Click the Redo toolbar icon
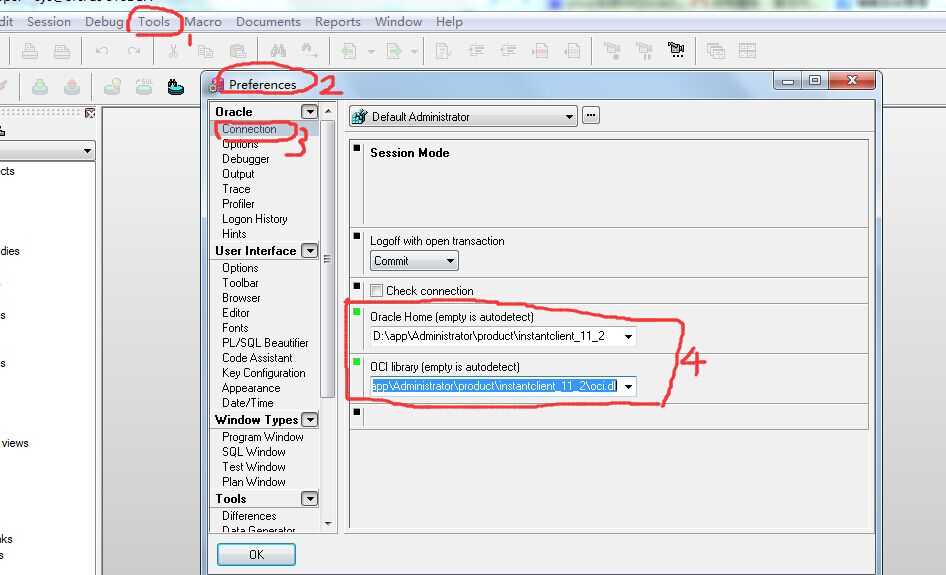 134,51
